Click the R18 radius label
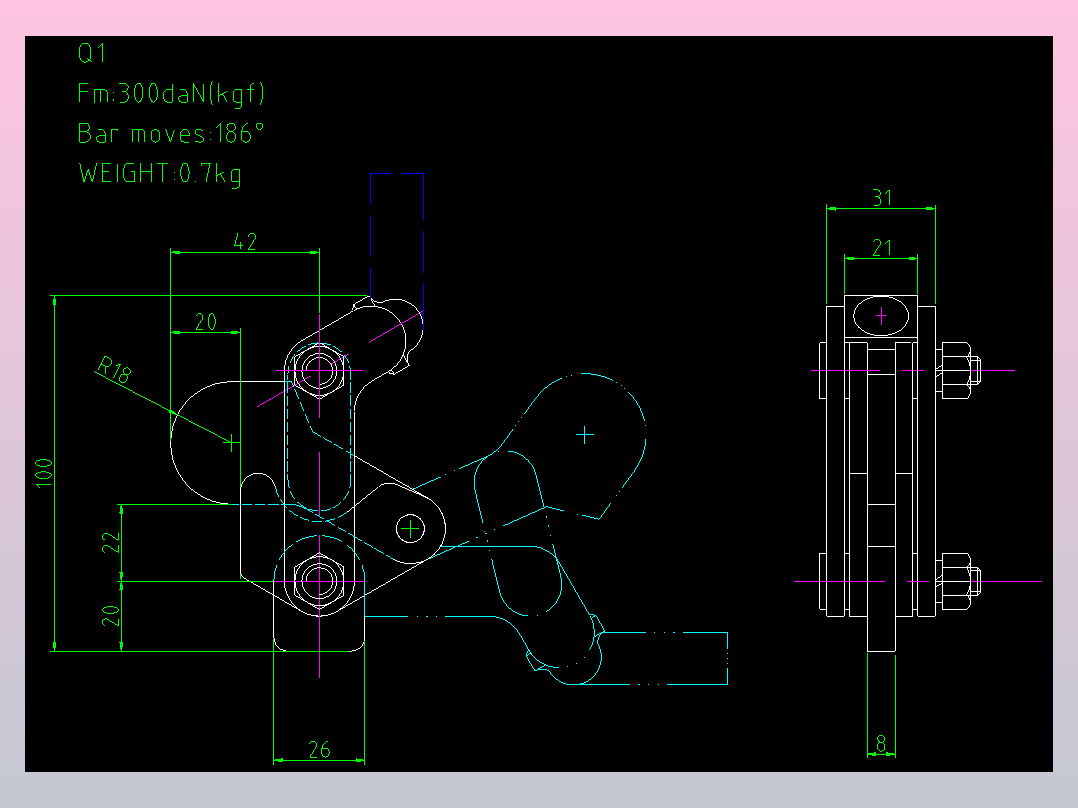Viewport: 1078px width, 808px height. (x=113, y=369)
